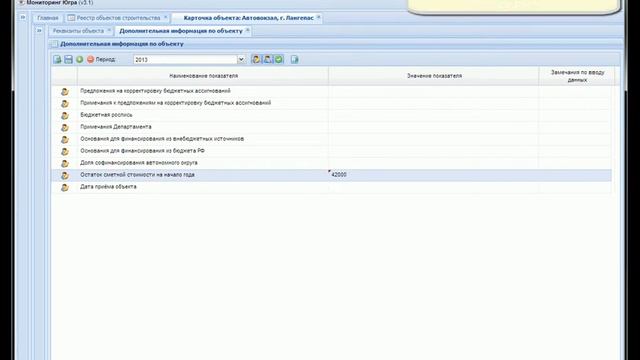Select 'Основания для финансирования из внебюджетных источников'
This screenshot has height=360, width=640.
(x=162, y=139)
